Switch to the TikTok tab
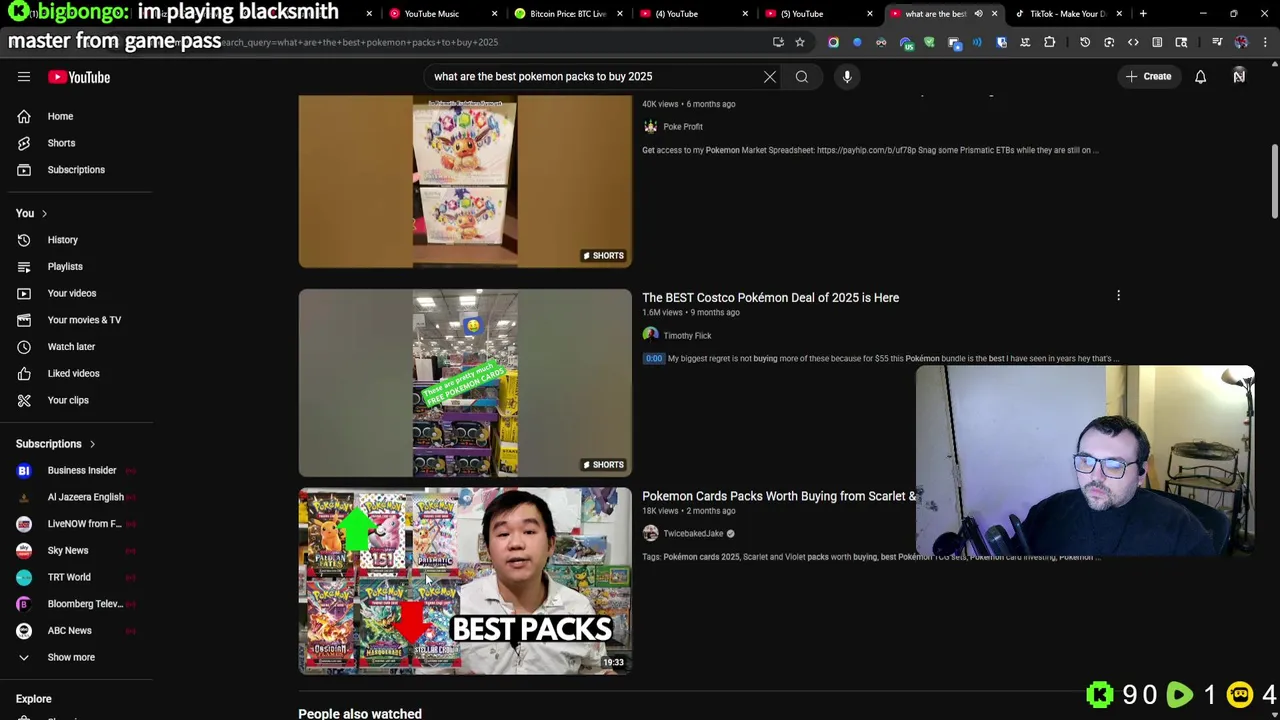This screenshot has height=720, width=1280. pos(1067,14)
